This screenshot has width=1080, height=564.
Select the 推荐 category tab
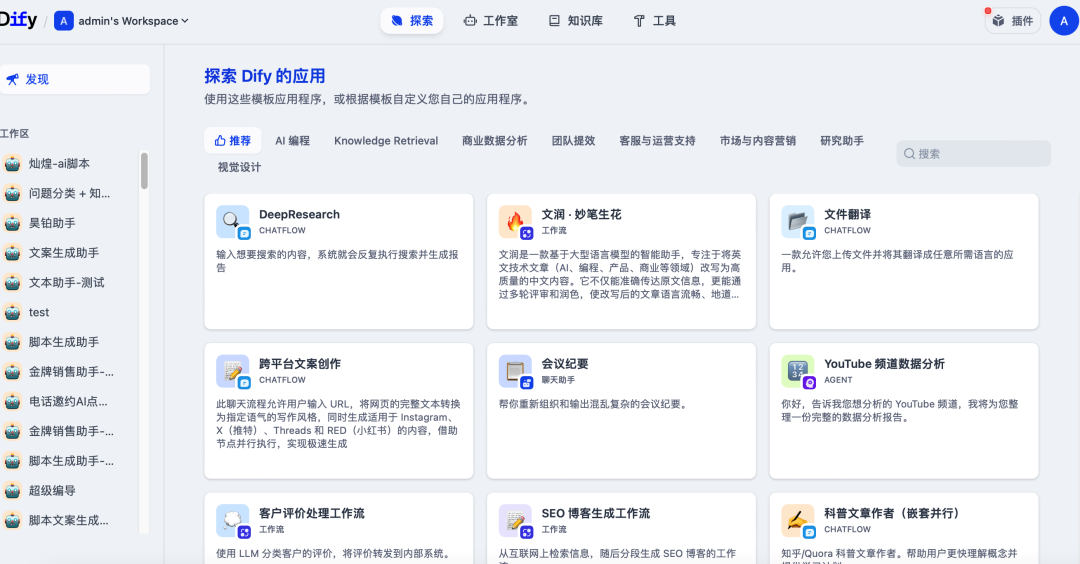(233, 140)
